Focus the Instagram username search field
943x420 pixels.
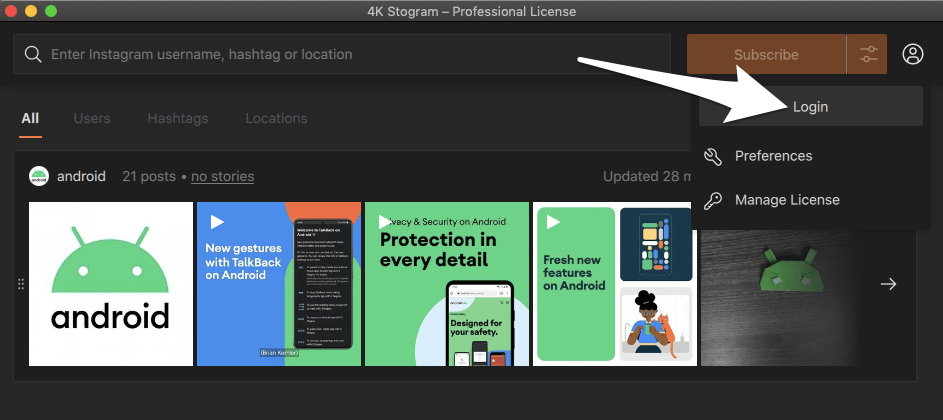[x=350, y=54]
